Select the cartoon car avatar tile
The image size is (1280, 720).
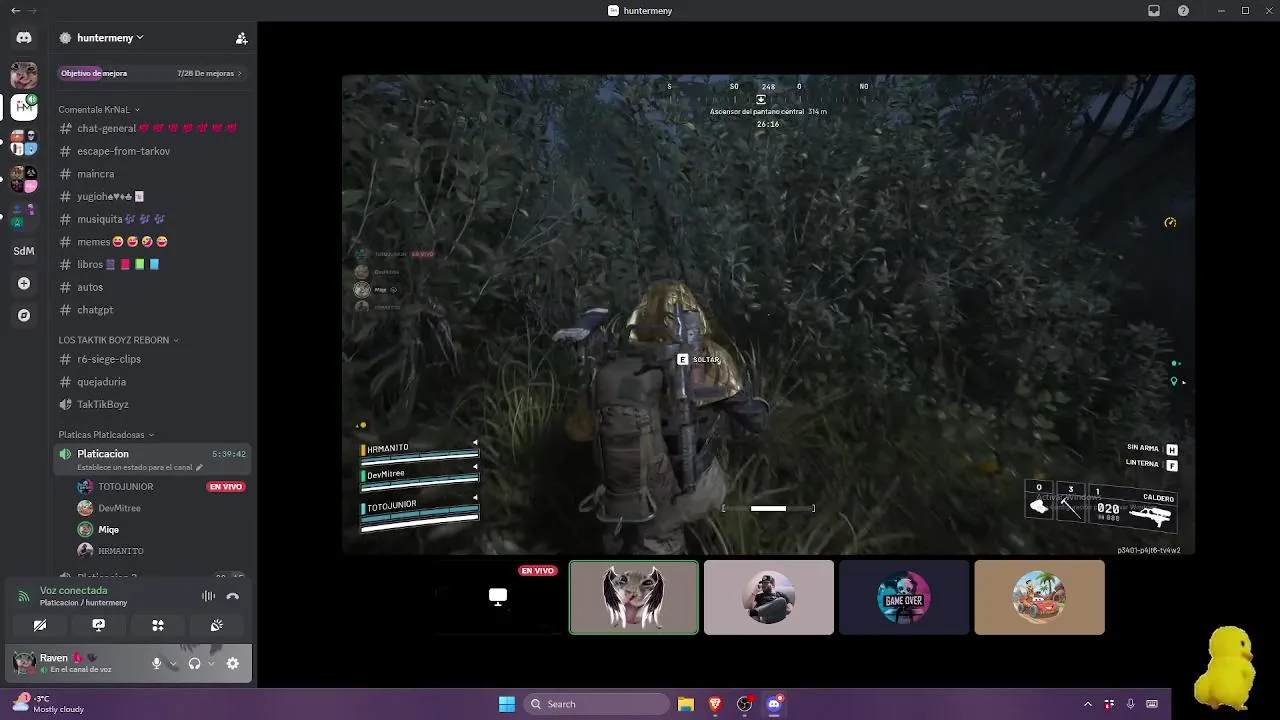point(1039,597)
